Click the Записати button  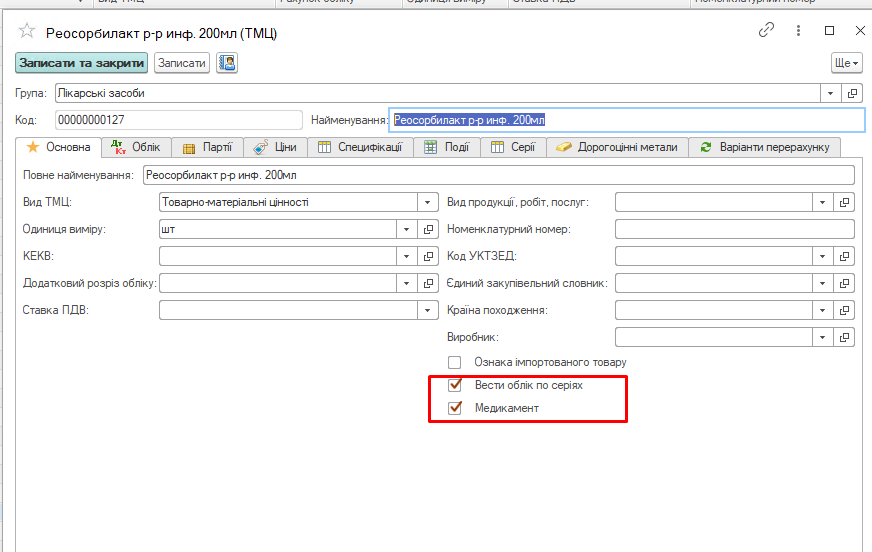[181, 63]
